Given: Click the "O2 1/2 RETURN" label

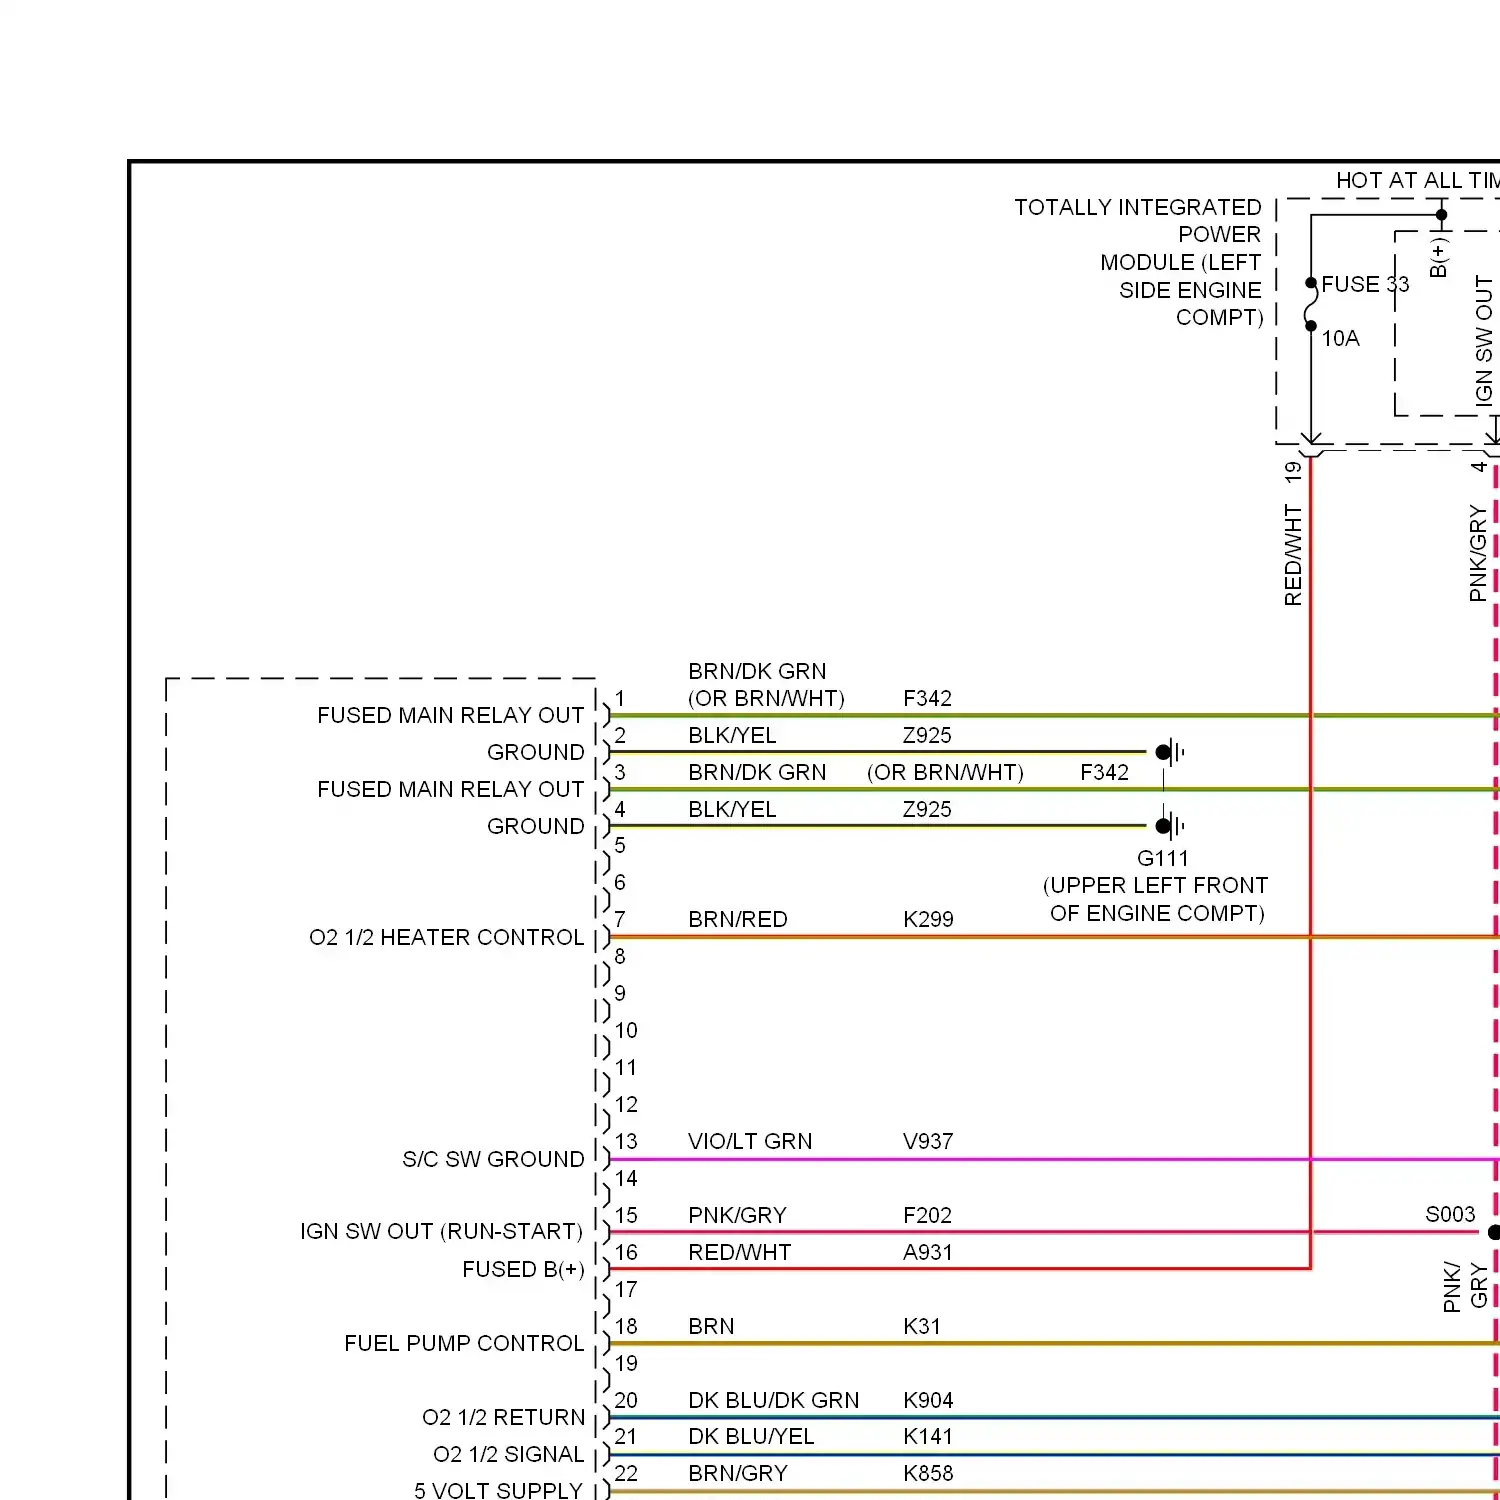Looking at the screenshot, I should pyautogui.click(x=504, y=1418).
